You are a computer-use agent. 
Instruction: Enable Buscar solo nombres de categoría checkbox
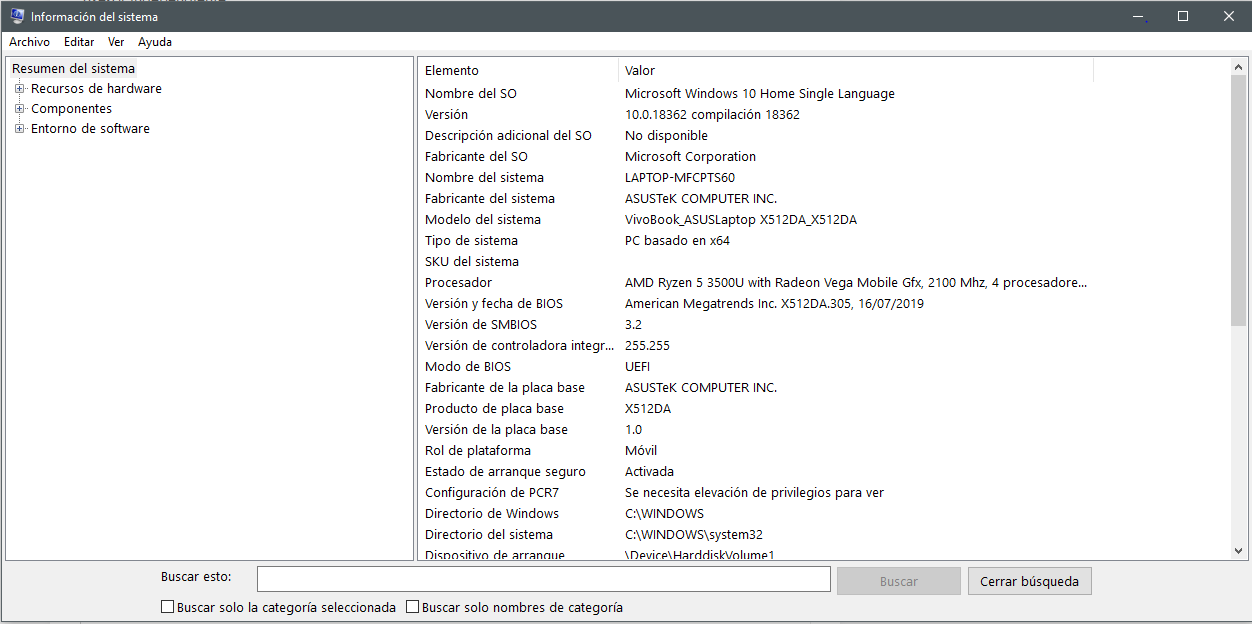point(412,607)
